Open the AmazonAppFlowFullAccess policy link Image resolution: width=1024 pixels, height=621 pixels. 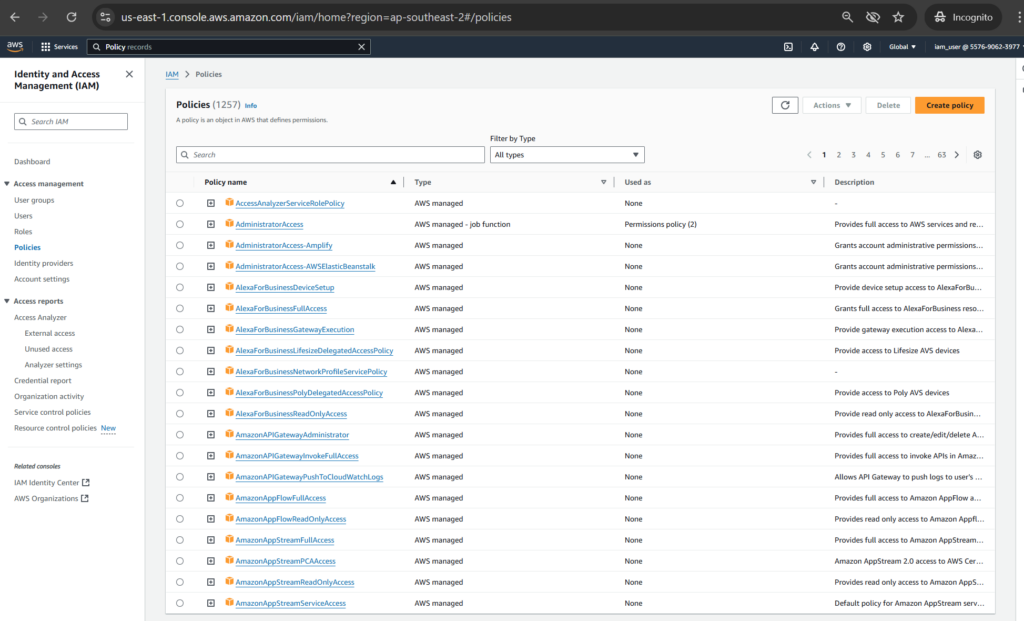[x=280, y=498]
